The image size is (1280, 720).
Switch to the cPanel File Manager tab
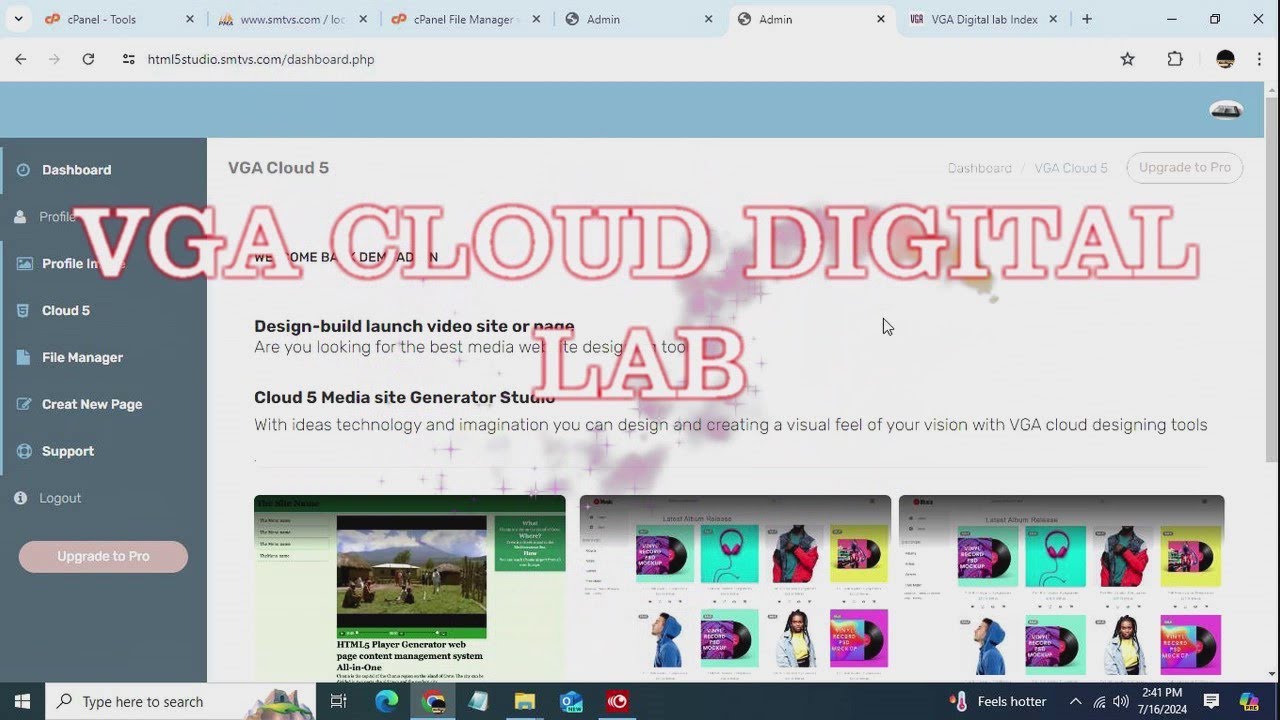(466, 19)
